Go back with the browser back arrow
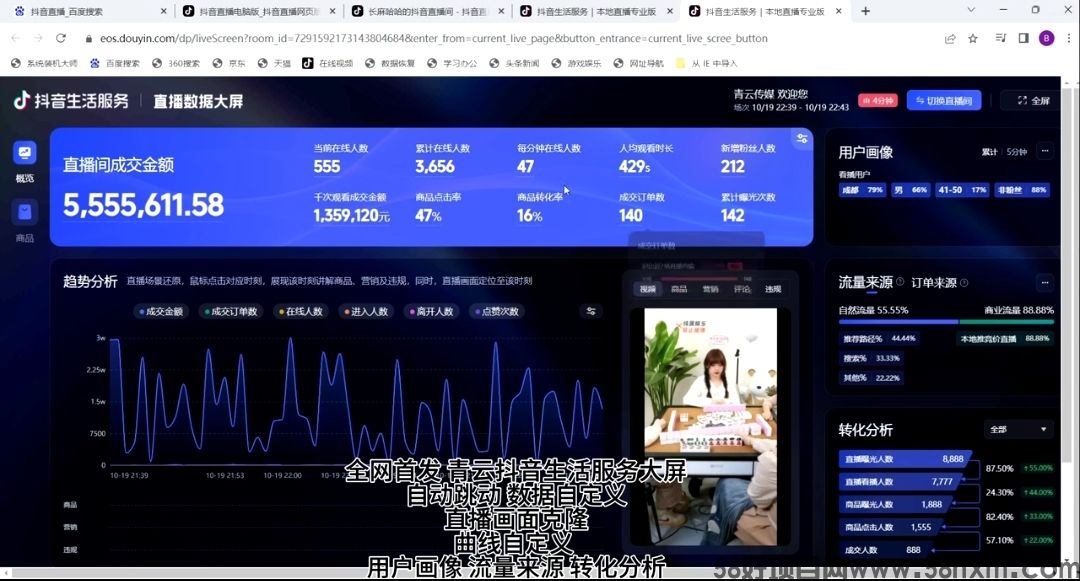 (x=16, y=39)
